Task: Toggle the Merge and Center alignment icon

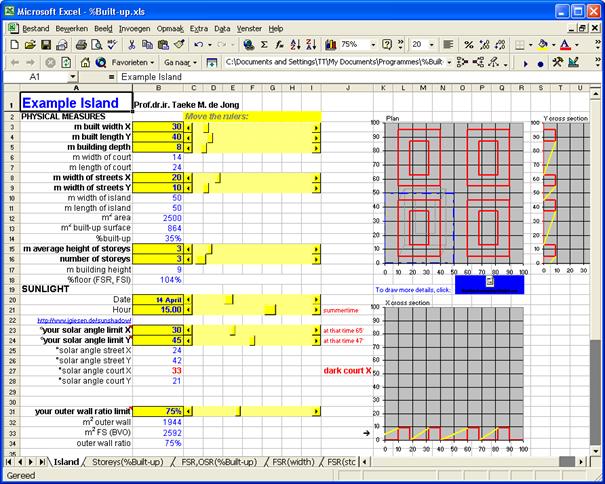Action: 448,45
